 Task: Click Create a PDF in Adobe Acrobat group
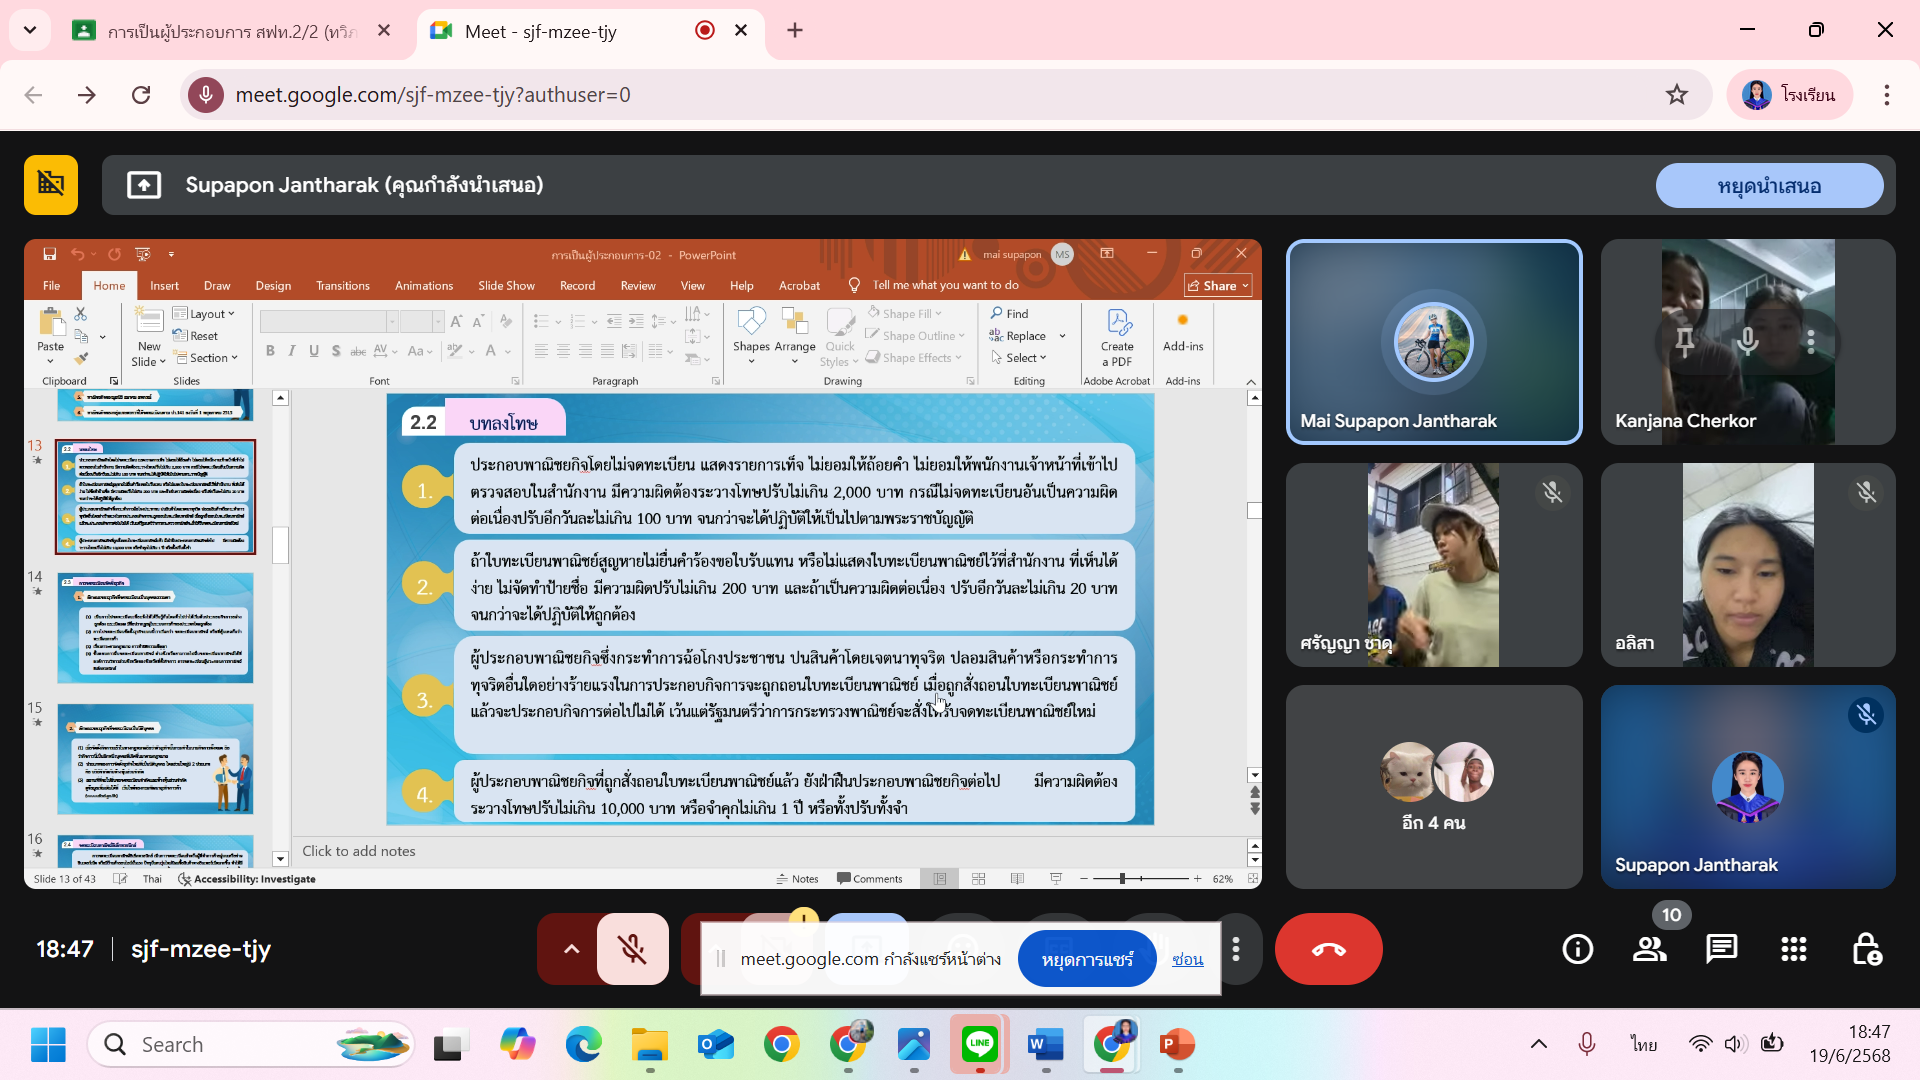[1117, 337]
